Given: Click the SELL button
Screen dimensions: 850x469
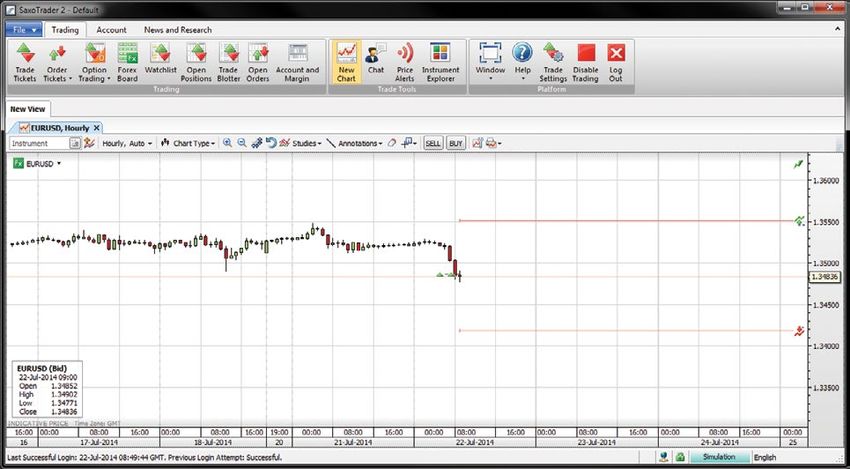Looking at the screenshot, I should [433, 143].
